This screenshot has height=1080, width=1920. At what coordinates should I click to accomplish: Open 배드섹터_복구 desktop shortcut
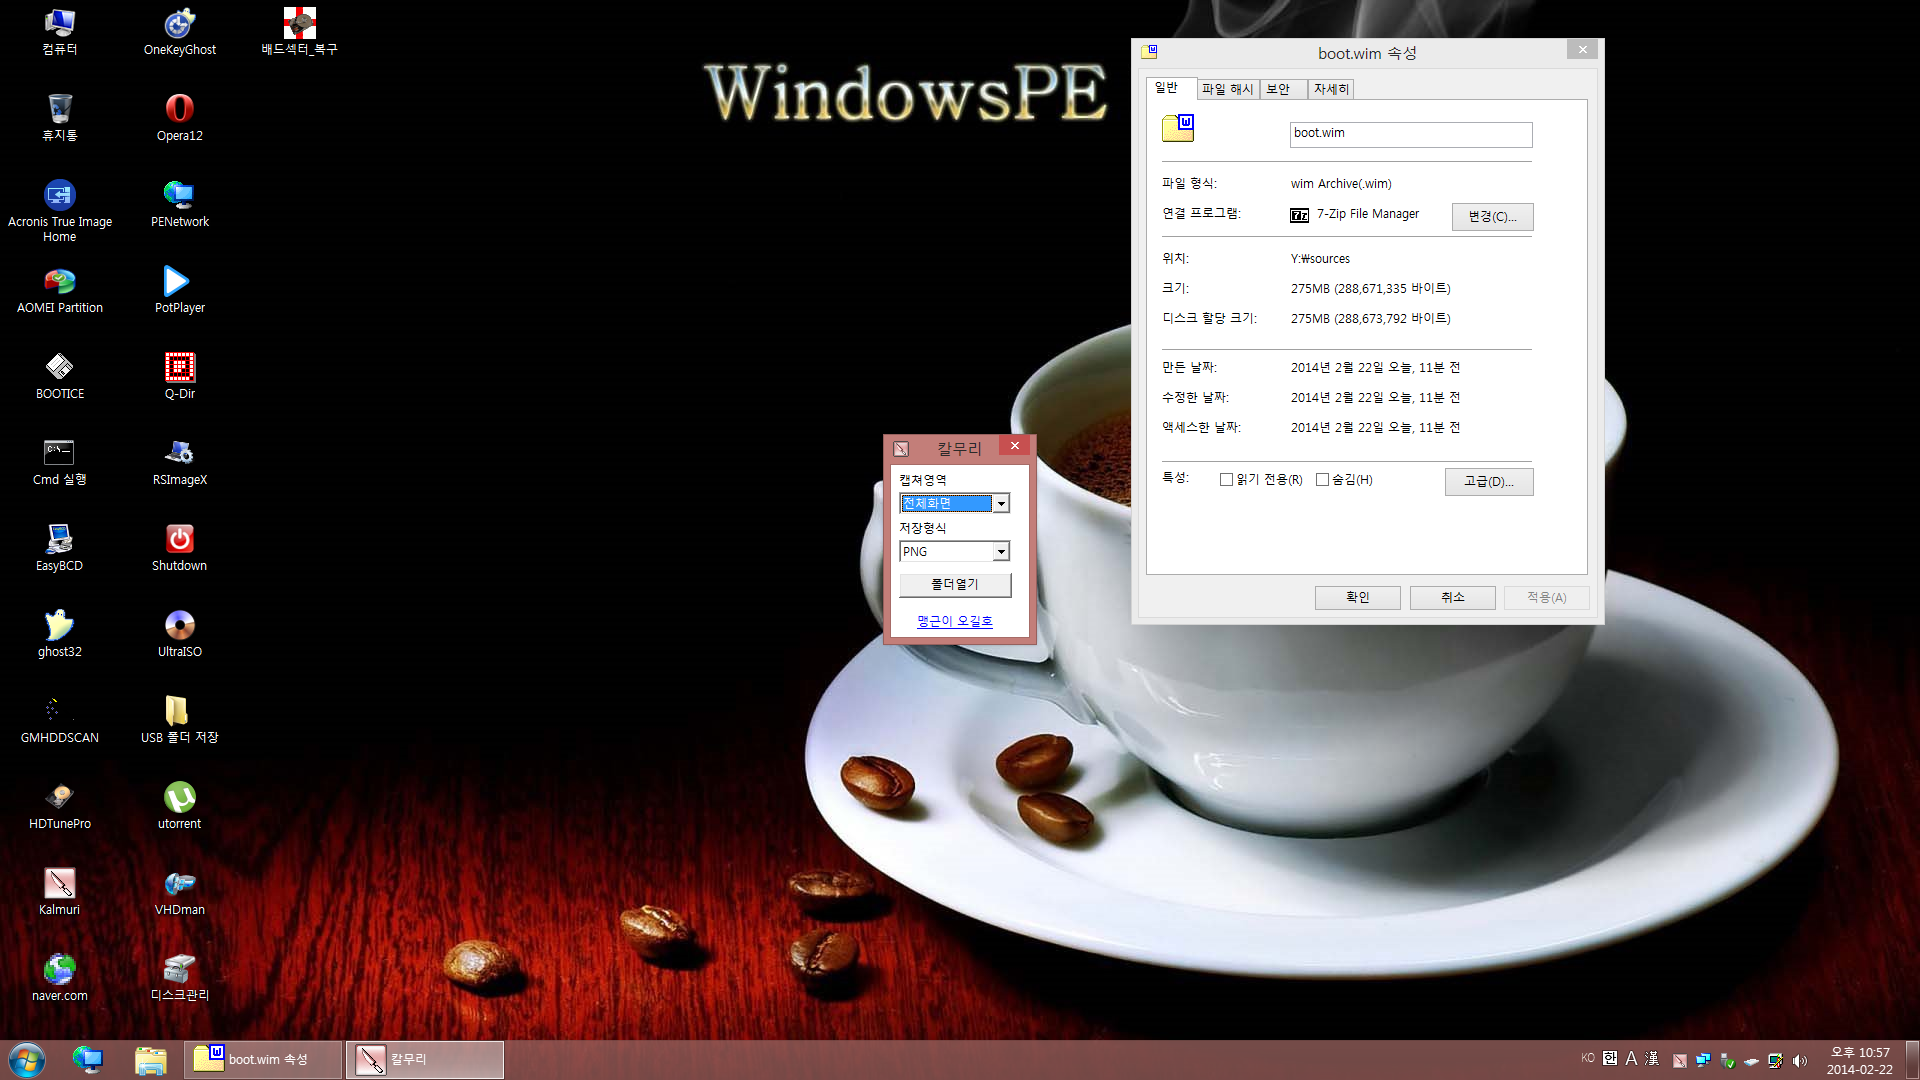(299, 31)
